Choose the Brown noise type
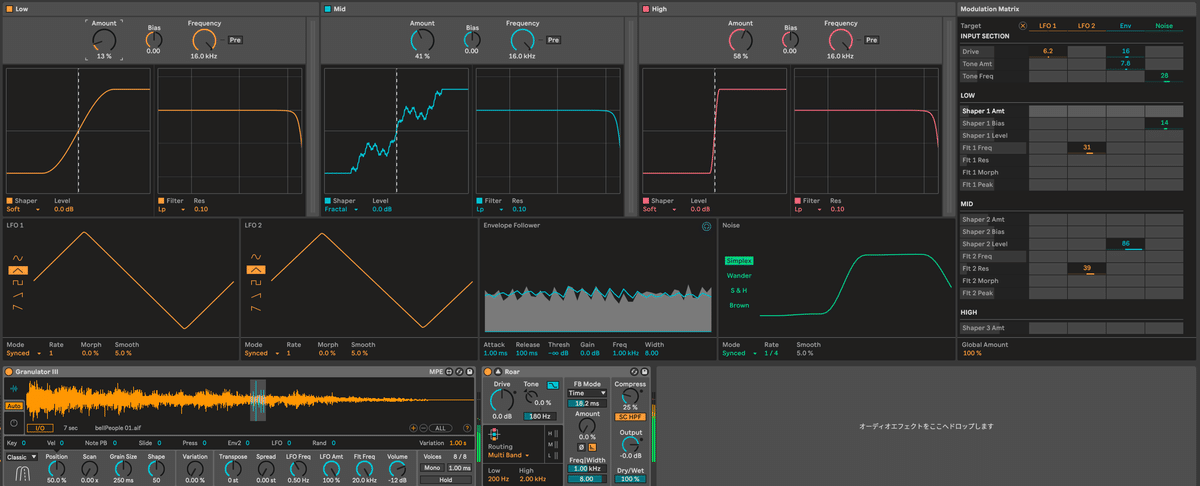 click(739, 305)
